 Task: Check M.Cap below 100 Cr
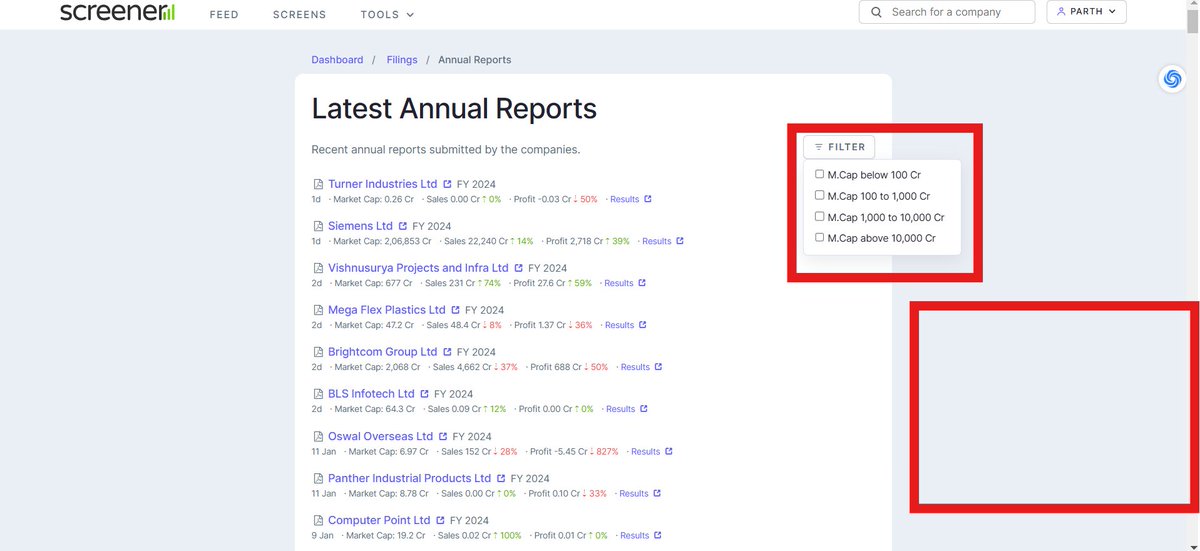point(820,174)
